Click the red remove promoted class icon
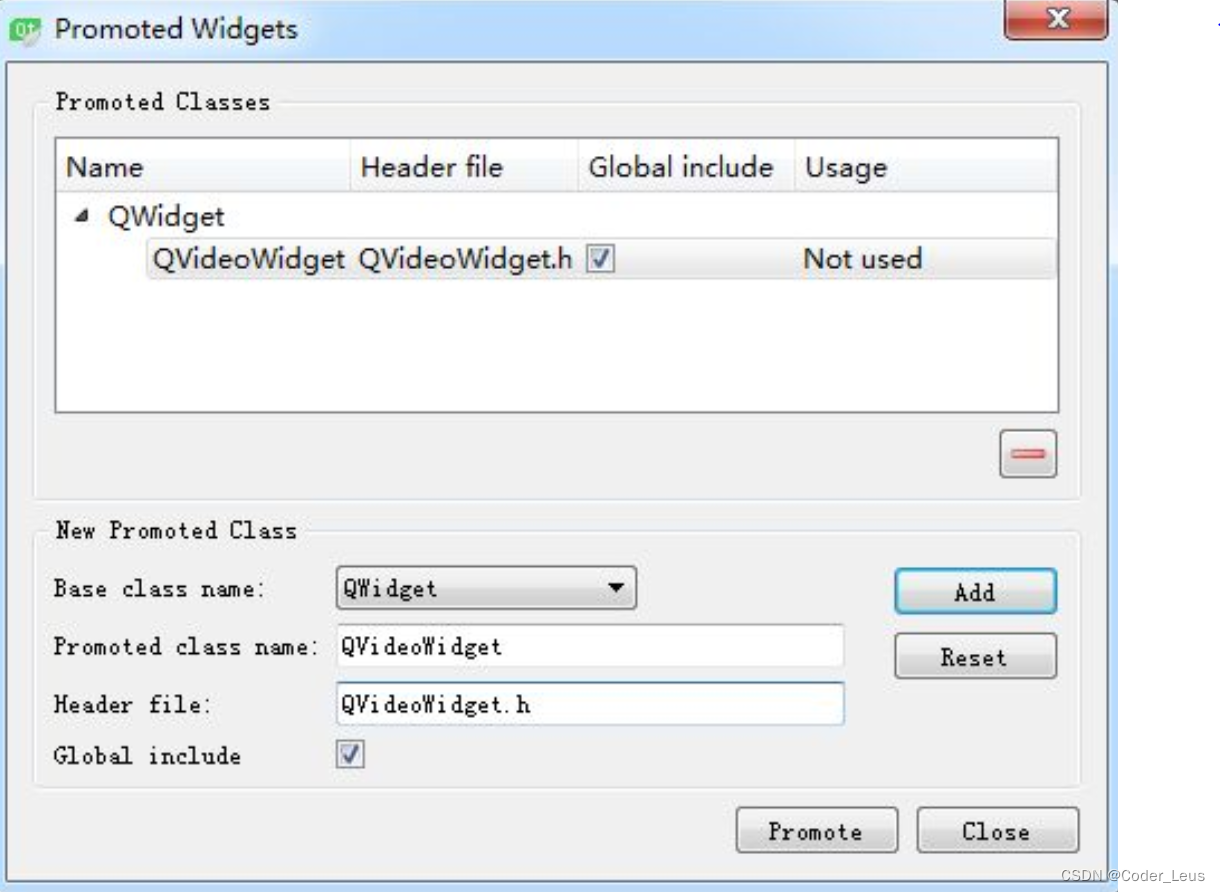Image resolution: width=1220 pixels, height=892 pixels. click(x=1029, y=453)
